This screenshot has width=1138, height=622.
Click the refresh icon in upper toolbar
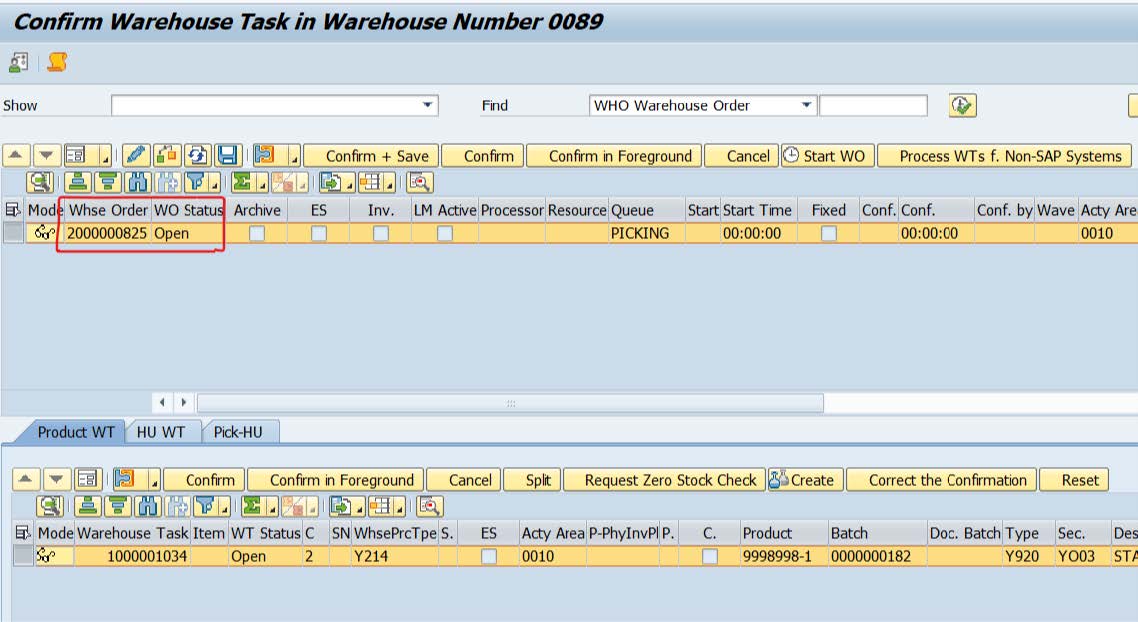(197, 155)
